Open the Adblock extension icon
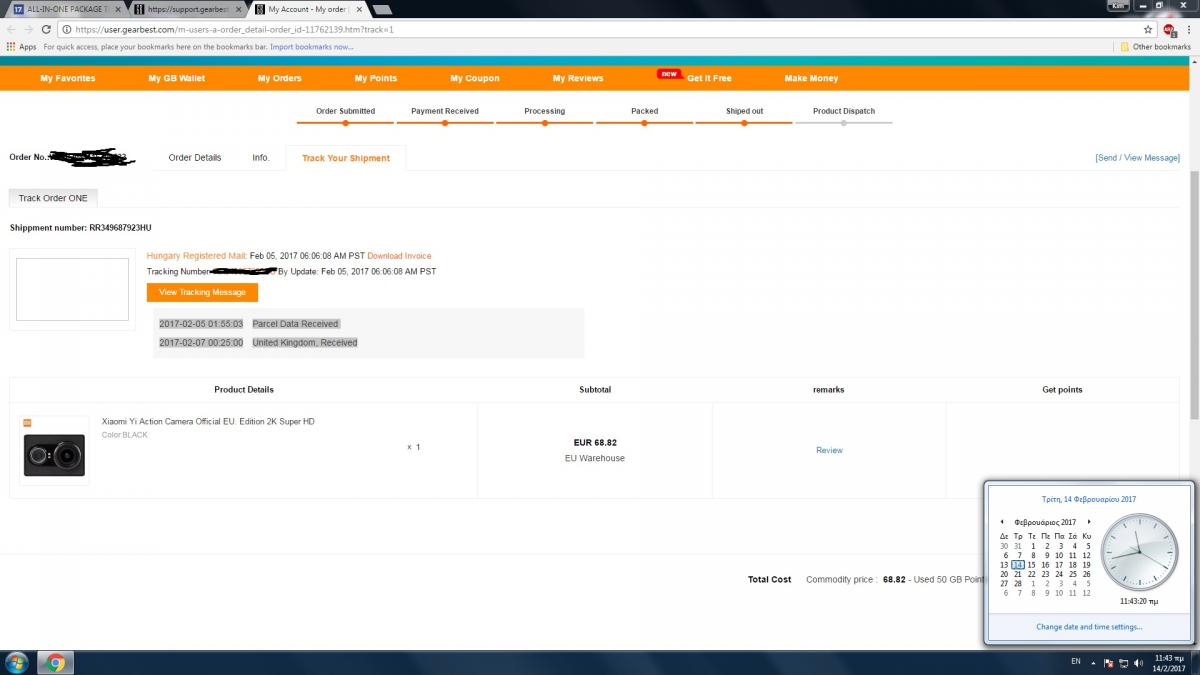The width and height of the screenshot is (1200, 675). (1170, 30)
